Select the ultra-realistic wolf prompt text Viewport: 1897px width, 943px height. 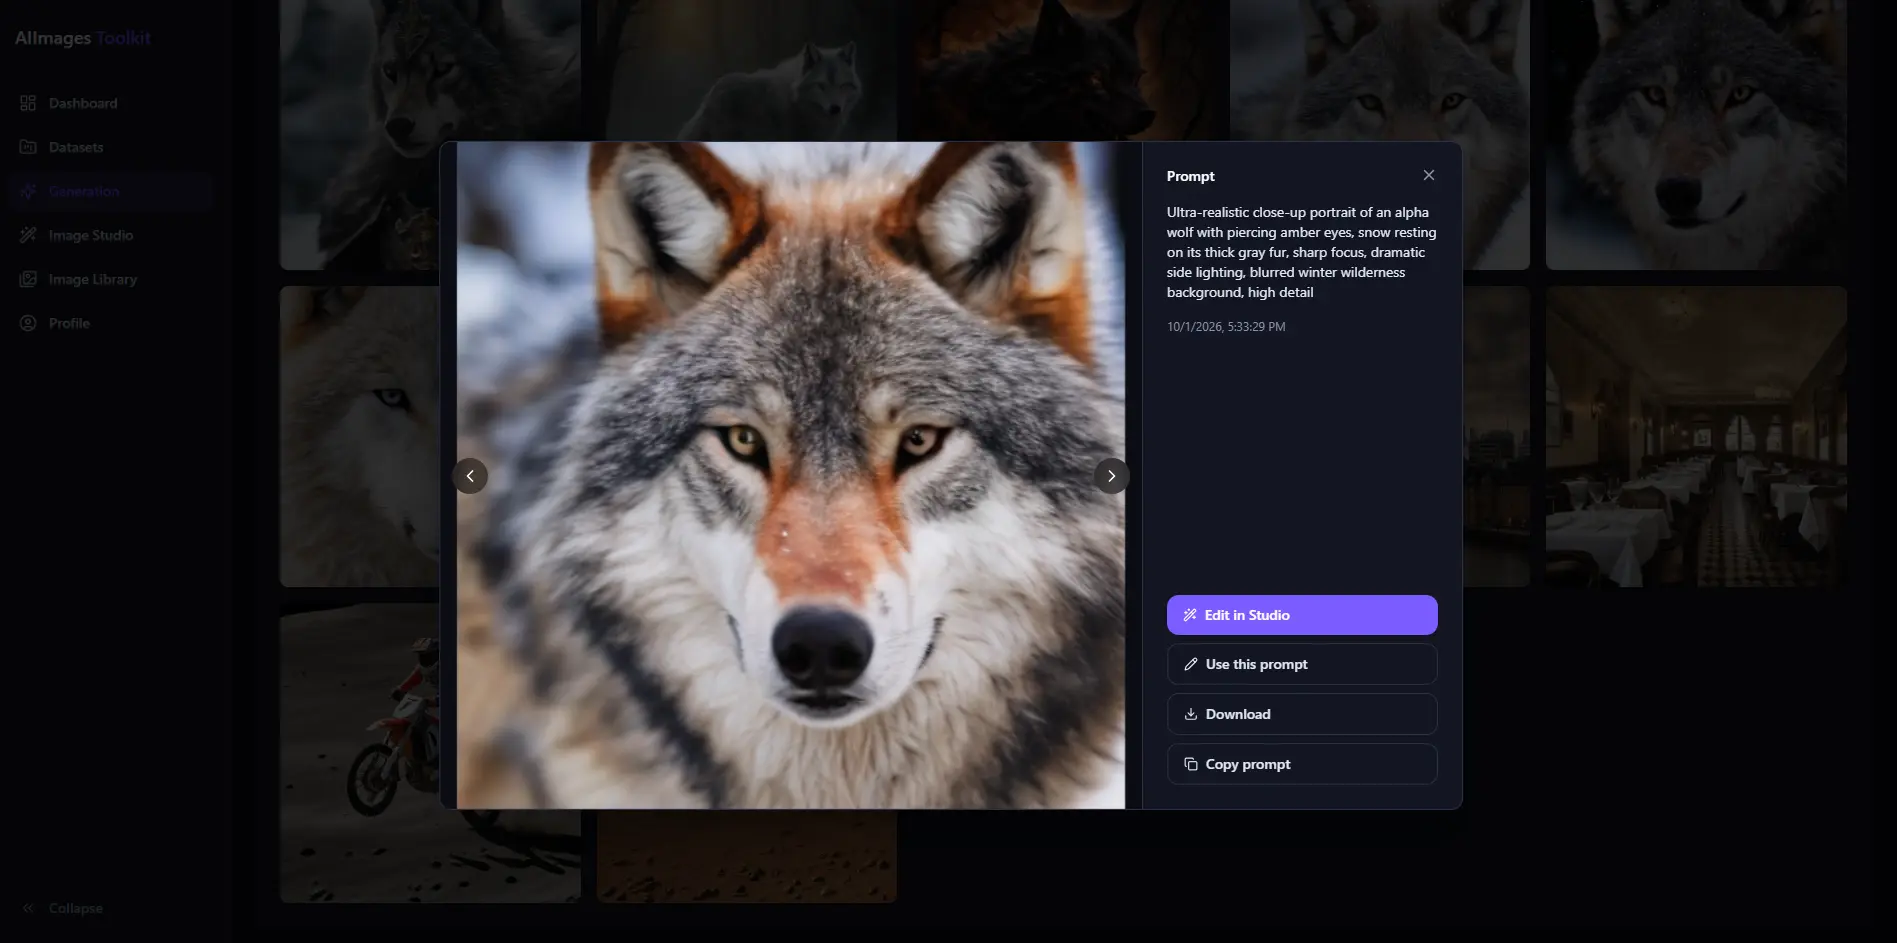tap(1301, 252)
